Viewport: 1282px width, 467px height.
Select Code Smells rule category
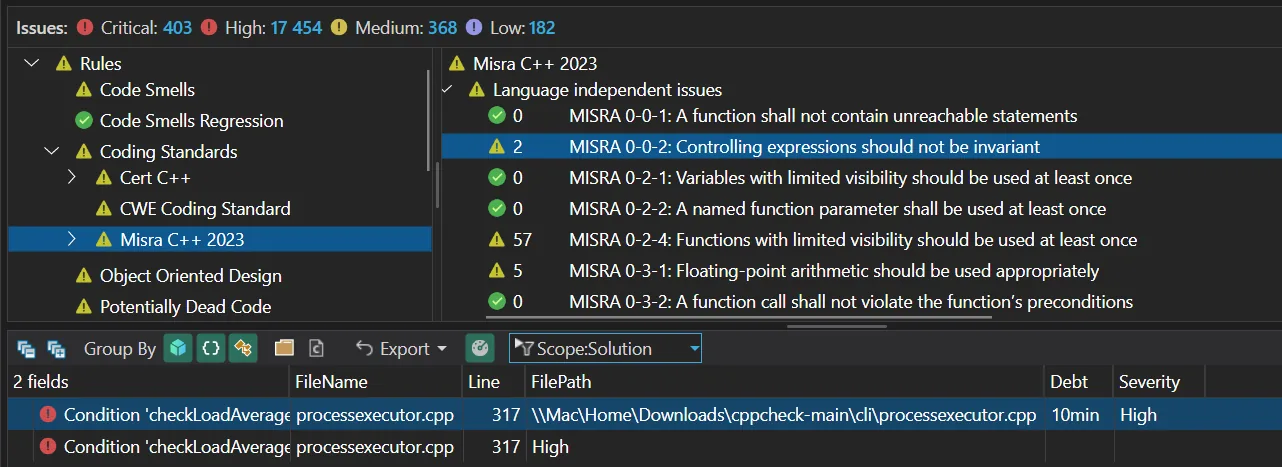point(147,90)
